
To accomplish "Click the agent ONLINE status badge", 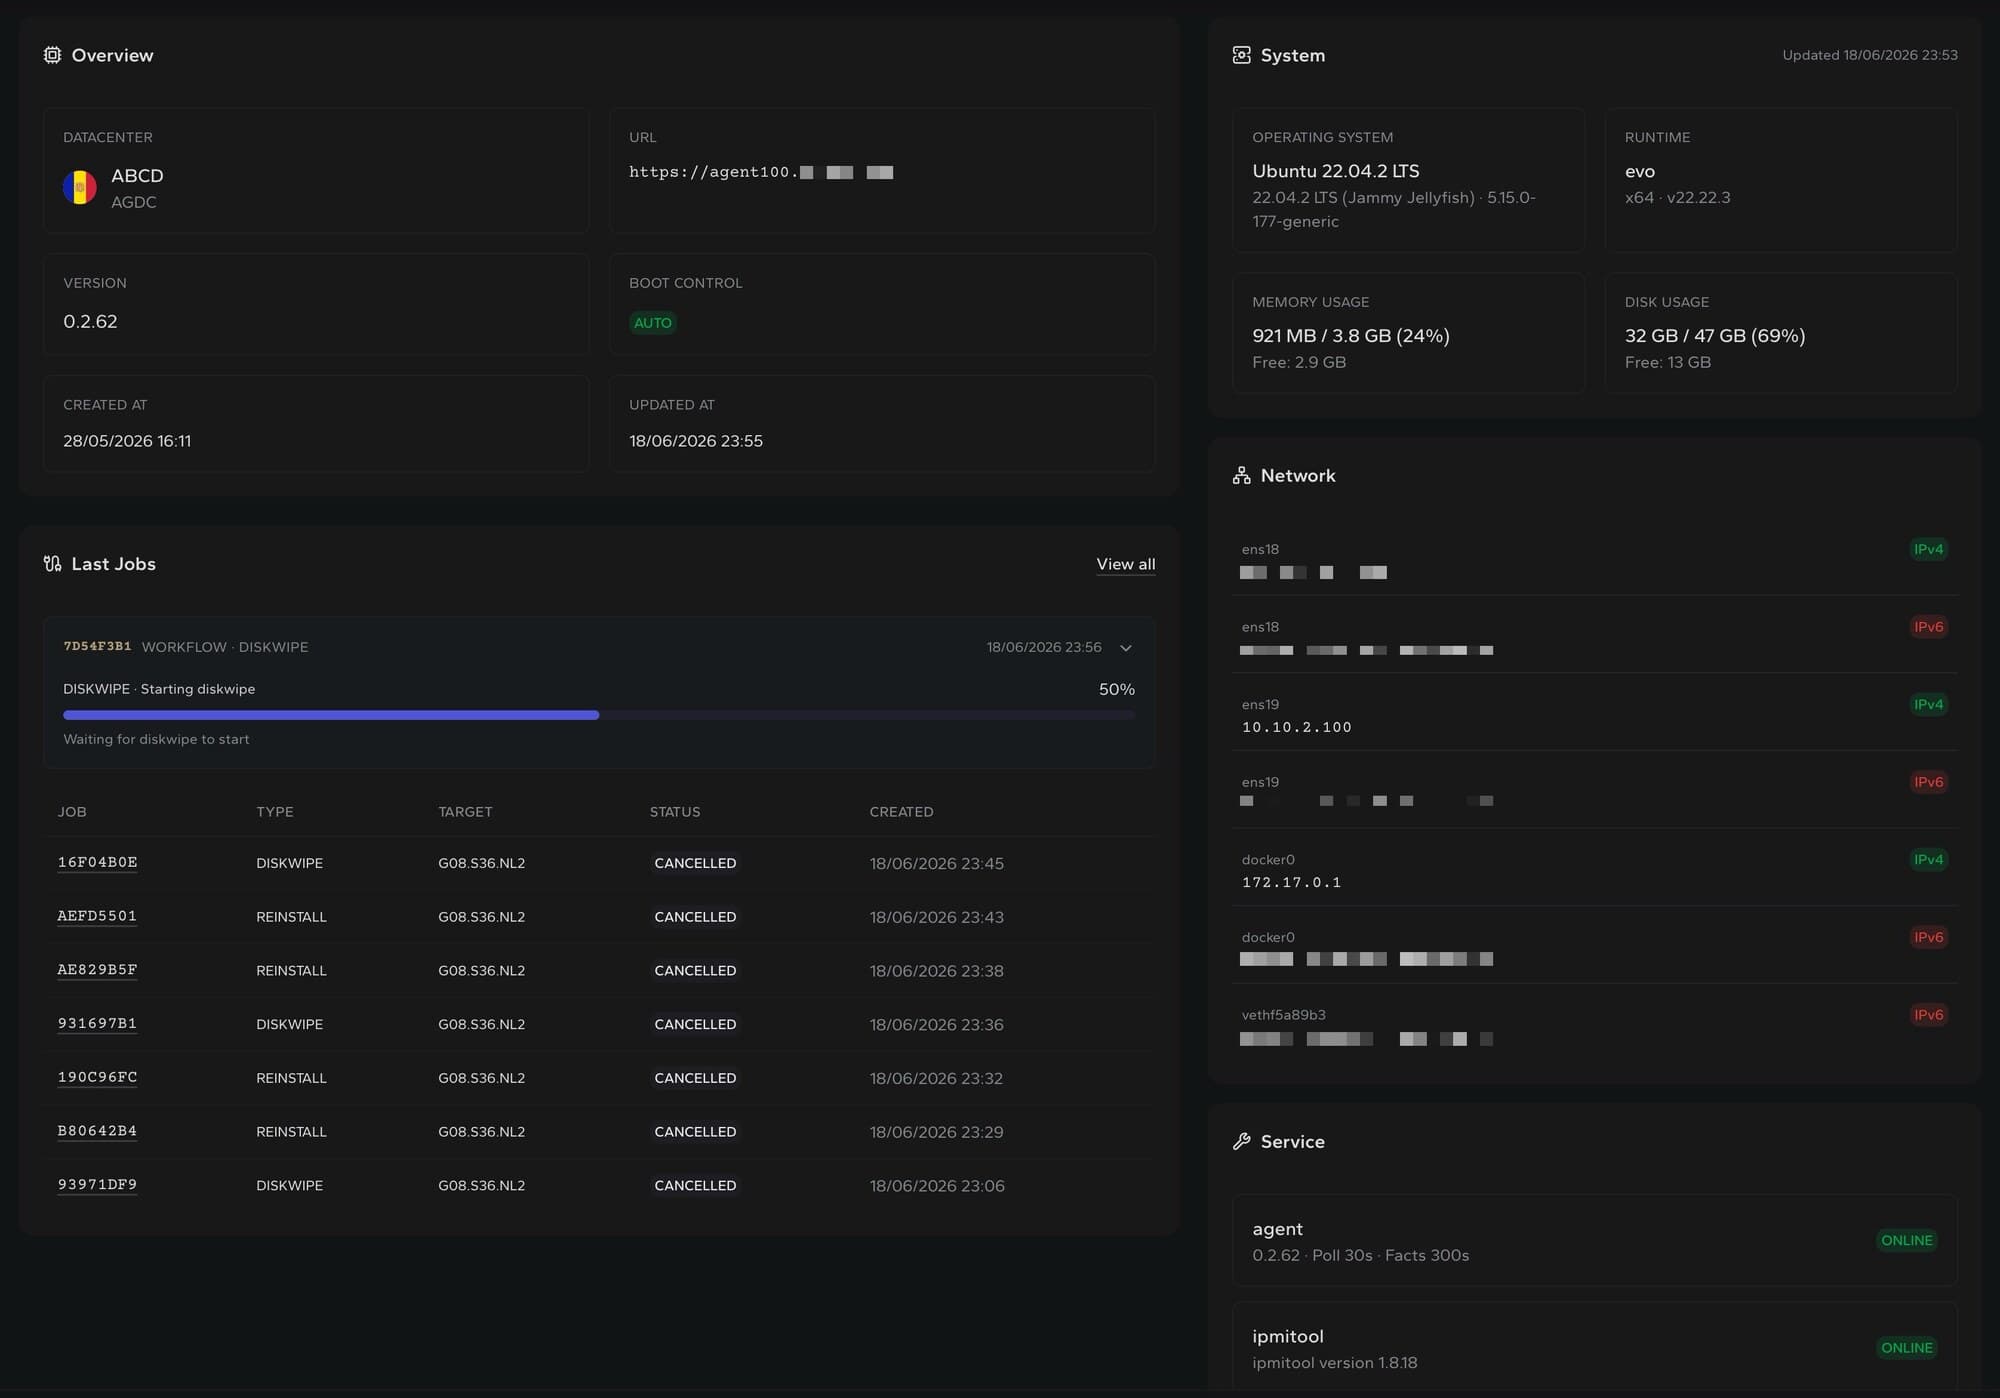I will point(1906,1241).
